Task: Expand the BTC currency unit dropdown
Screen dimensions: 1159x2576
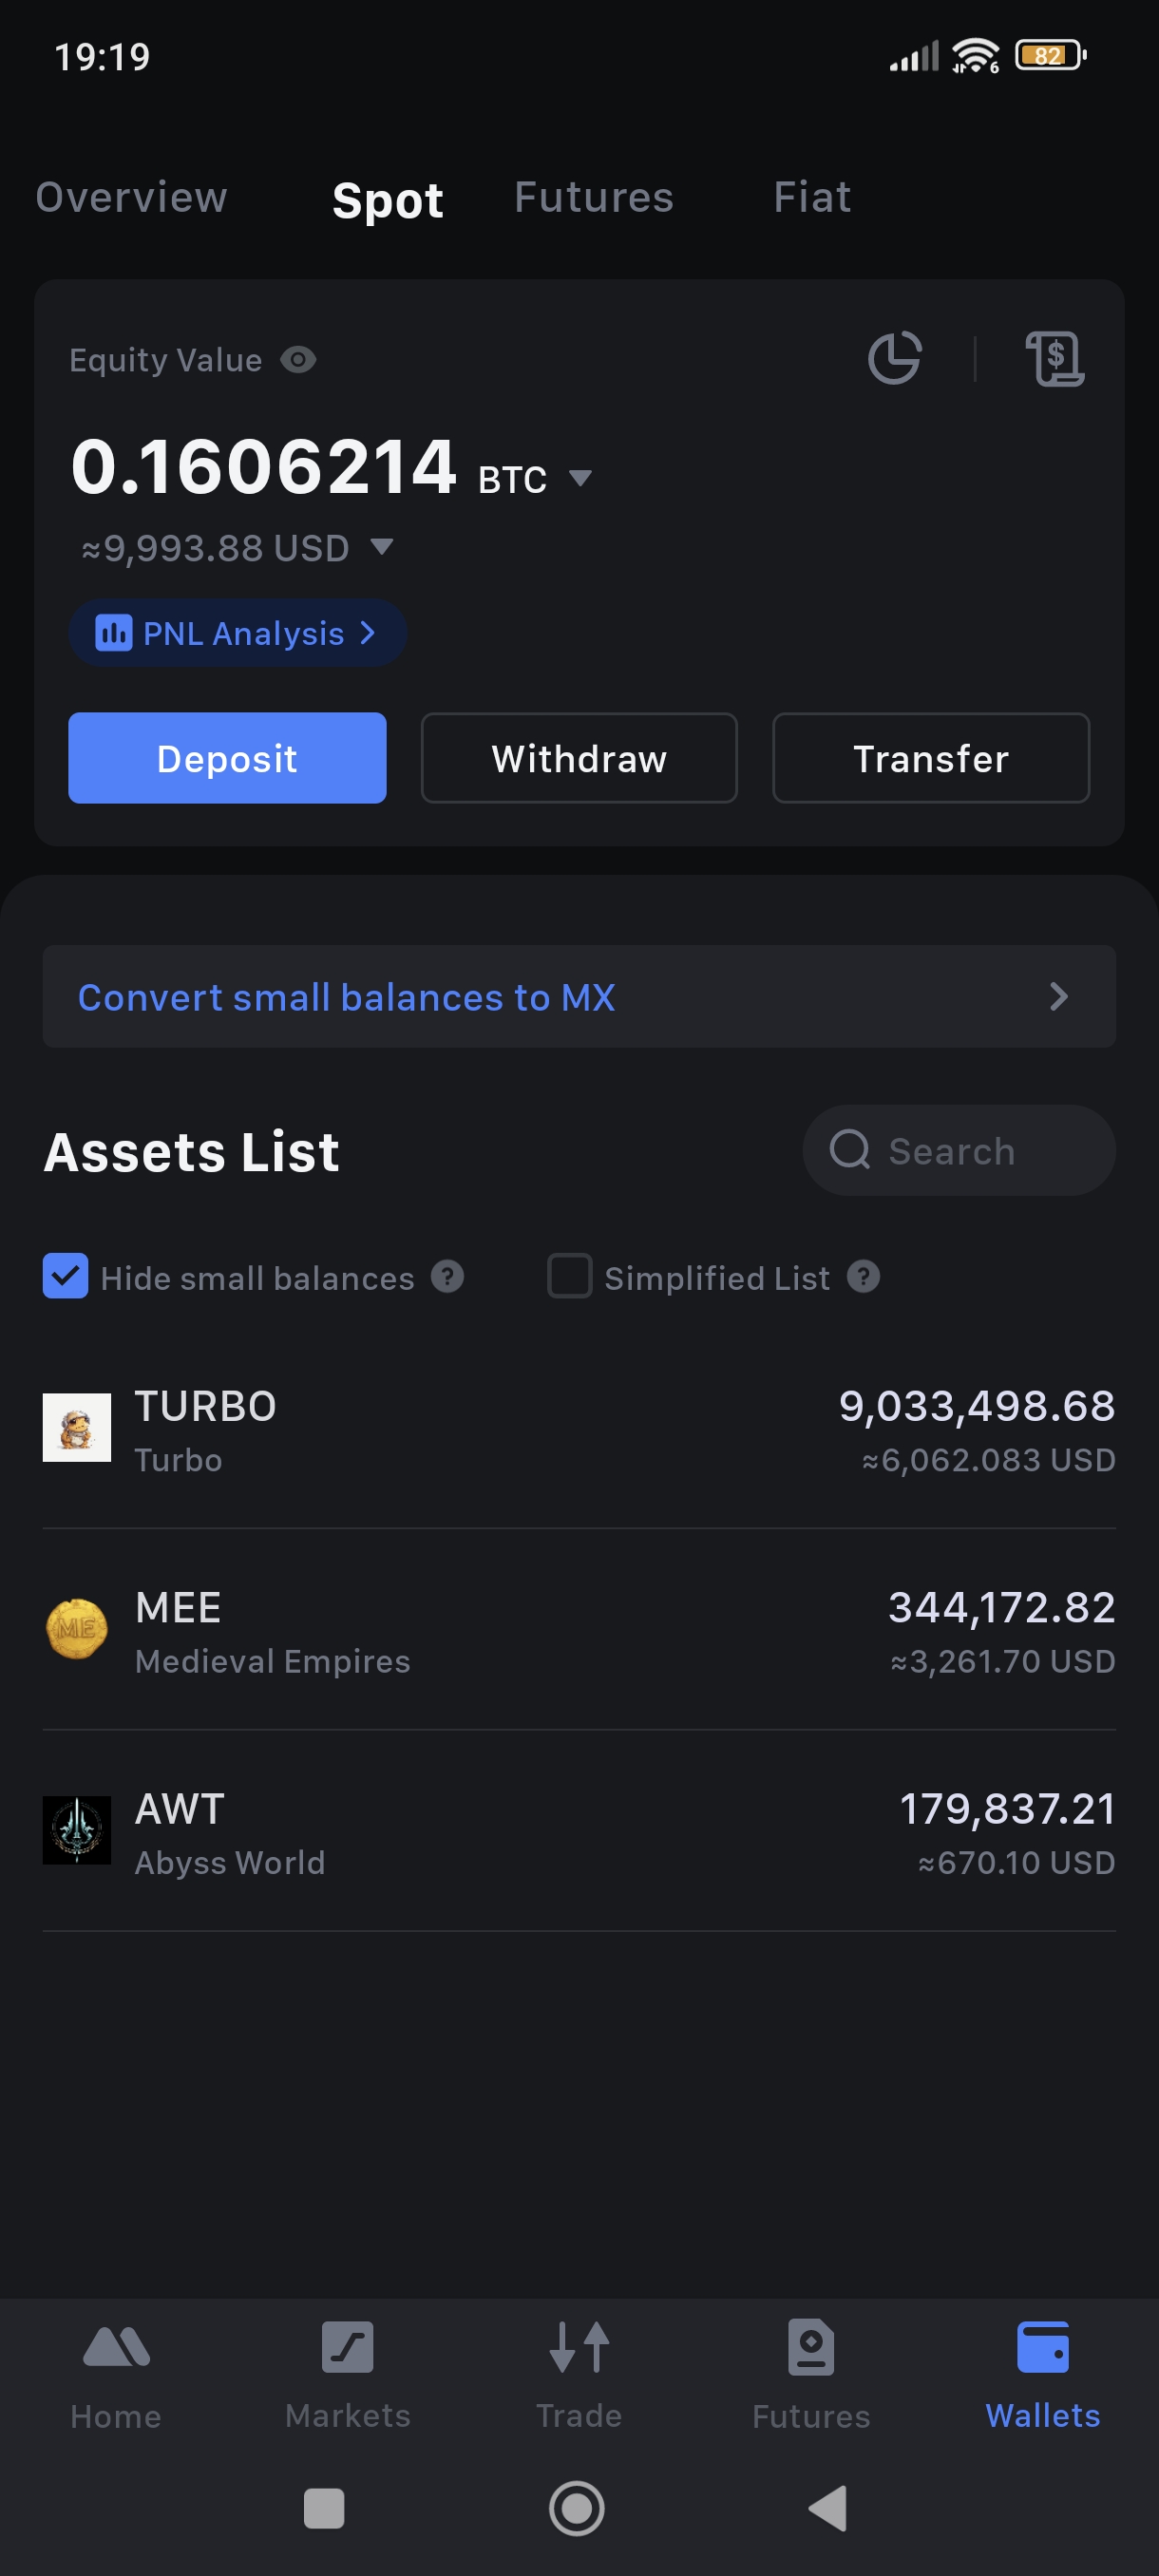Action: pyautogui.click(x=580, y=478)
